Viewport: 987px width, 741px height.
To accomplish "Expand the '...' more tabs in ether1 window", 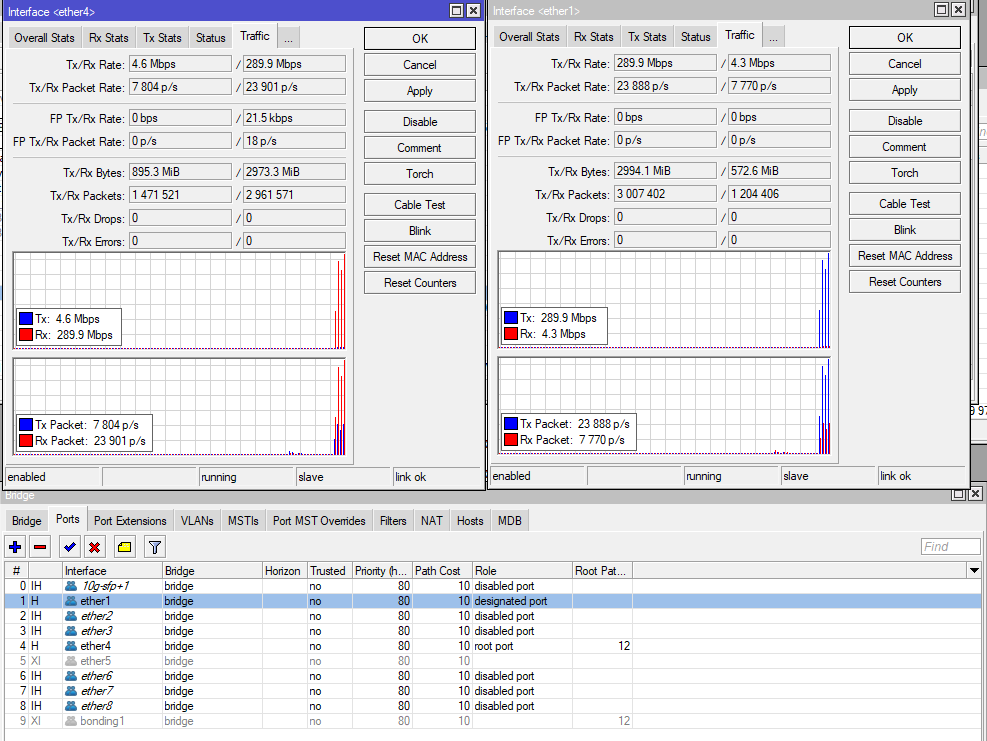I will pyautogui.click(x=773, y=37).
